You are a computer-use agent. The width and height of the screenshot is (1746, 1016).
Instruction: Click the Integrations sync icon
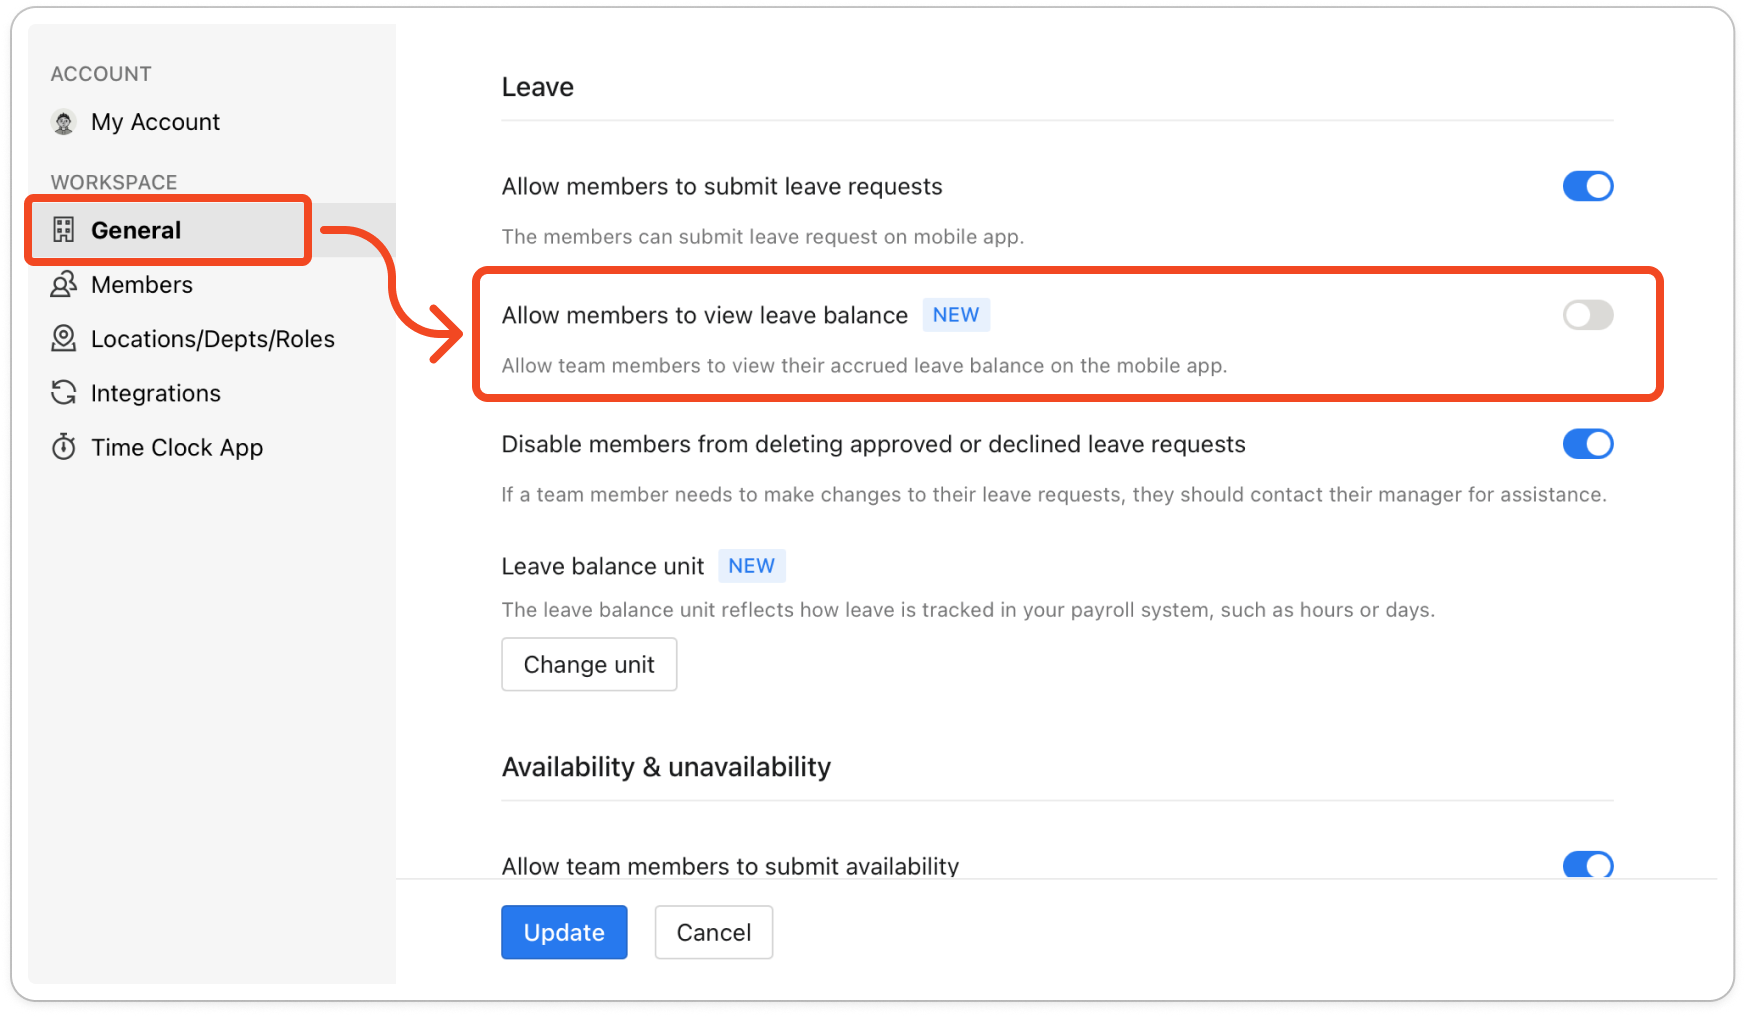point(64,392)
